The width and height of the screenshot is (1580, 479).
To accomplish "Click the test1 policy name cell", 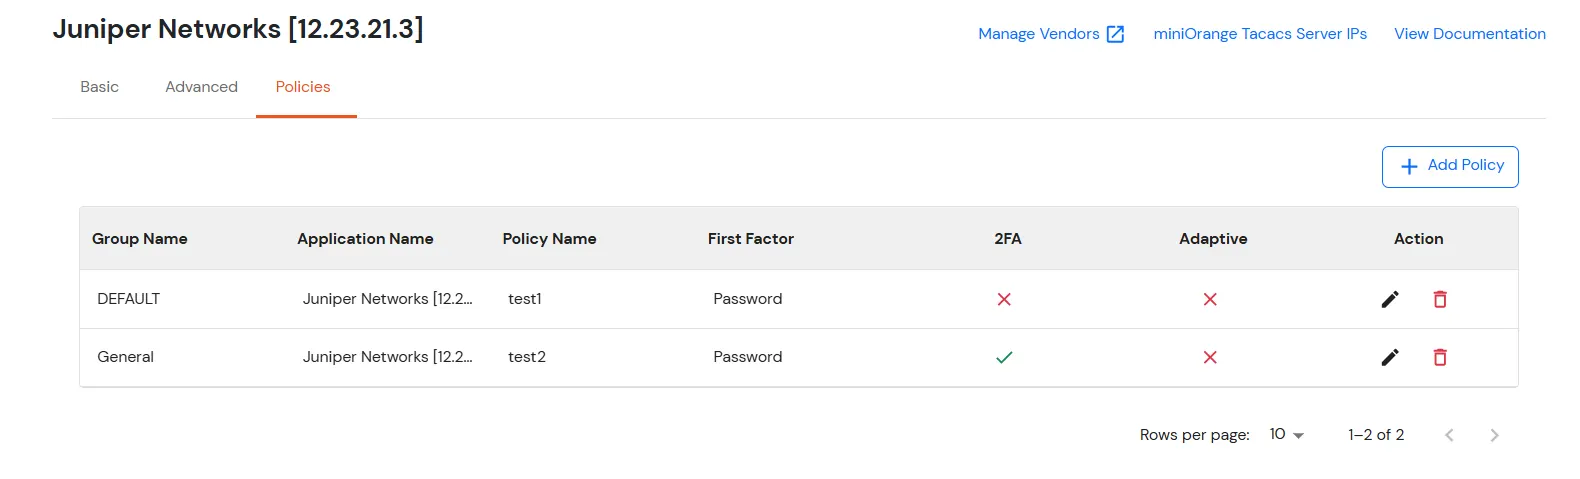I will tap(524, 299).
